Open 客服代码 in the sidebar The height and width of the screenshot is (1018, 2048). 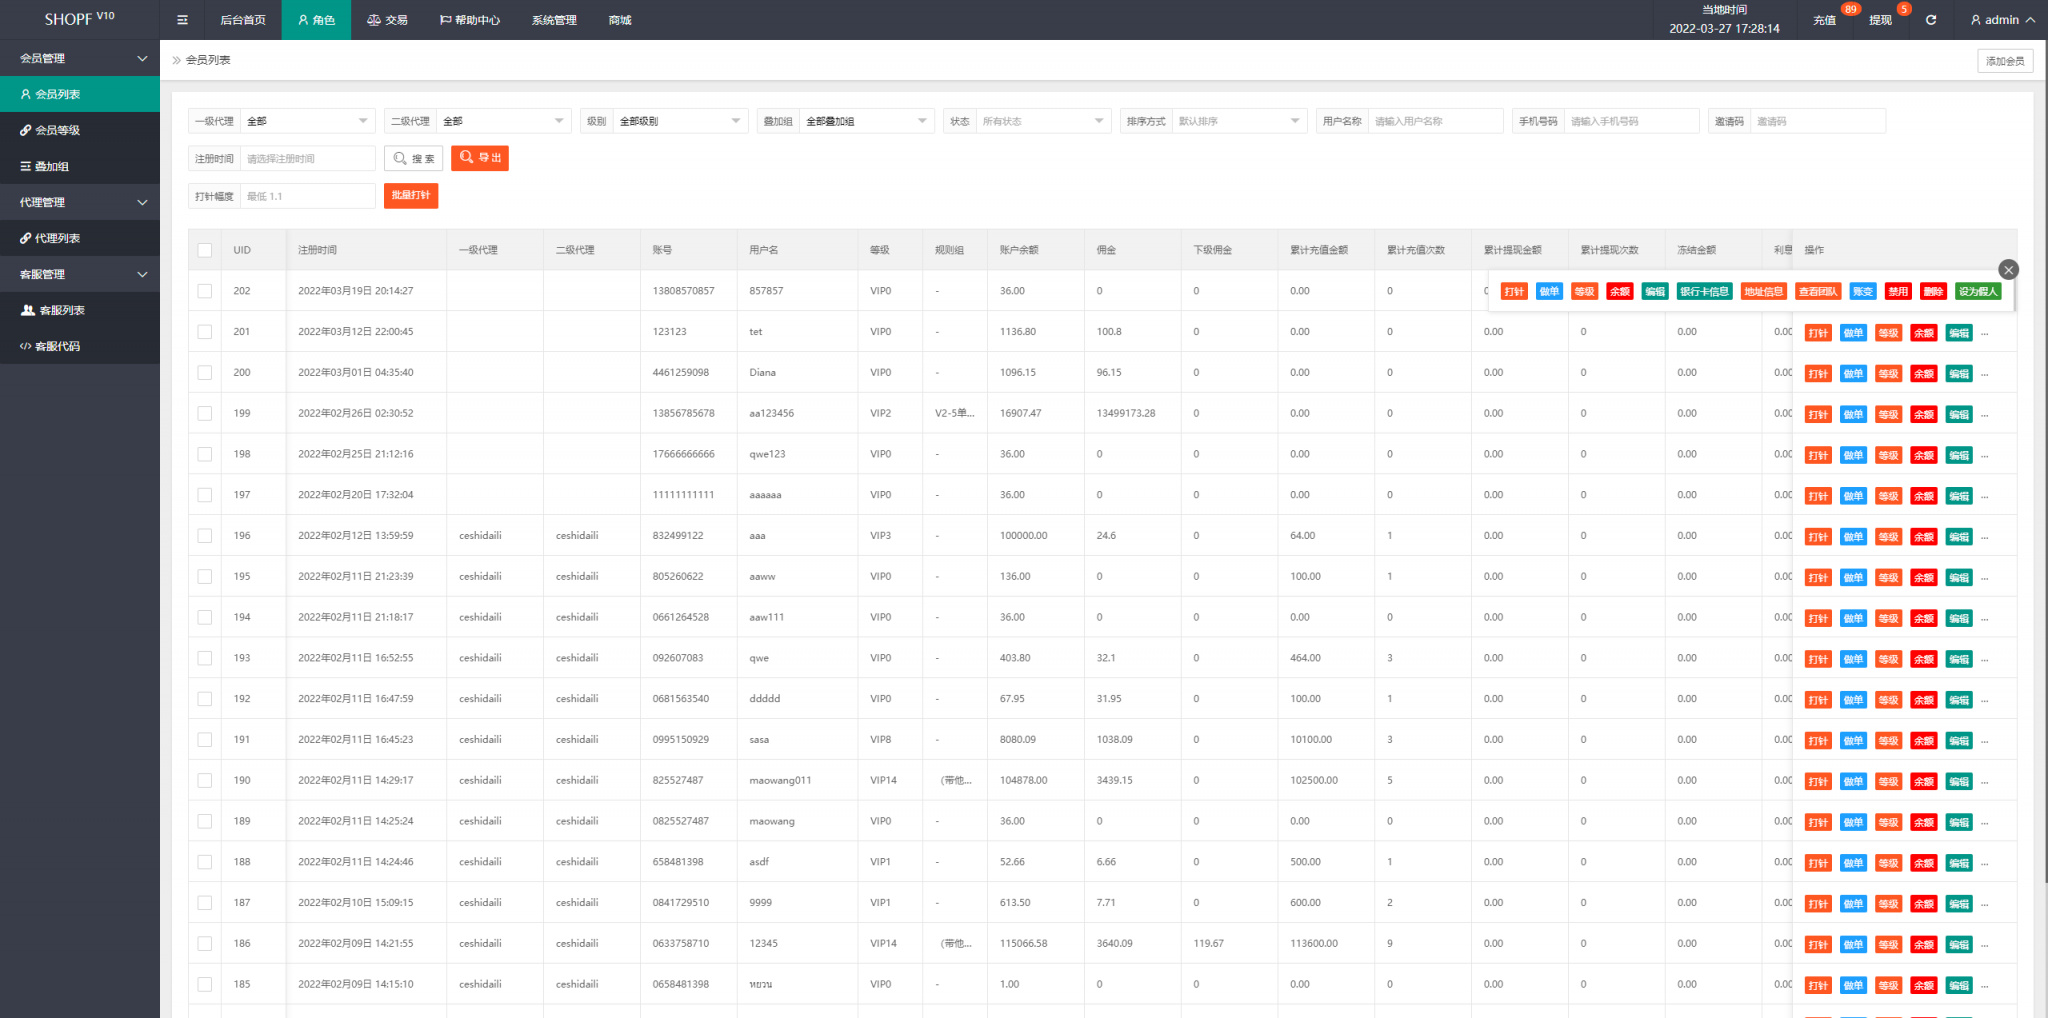pos(58,346)
